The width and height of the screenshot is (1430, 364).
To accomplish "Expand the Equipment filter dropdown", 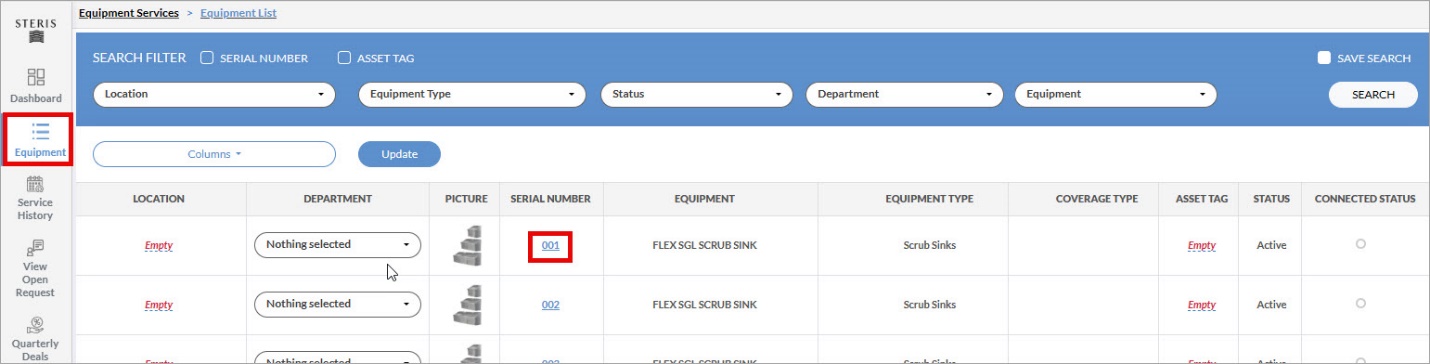I will tap(1115, 94).
